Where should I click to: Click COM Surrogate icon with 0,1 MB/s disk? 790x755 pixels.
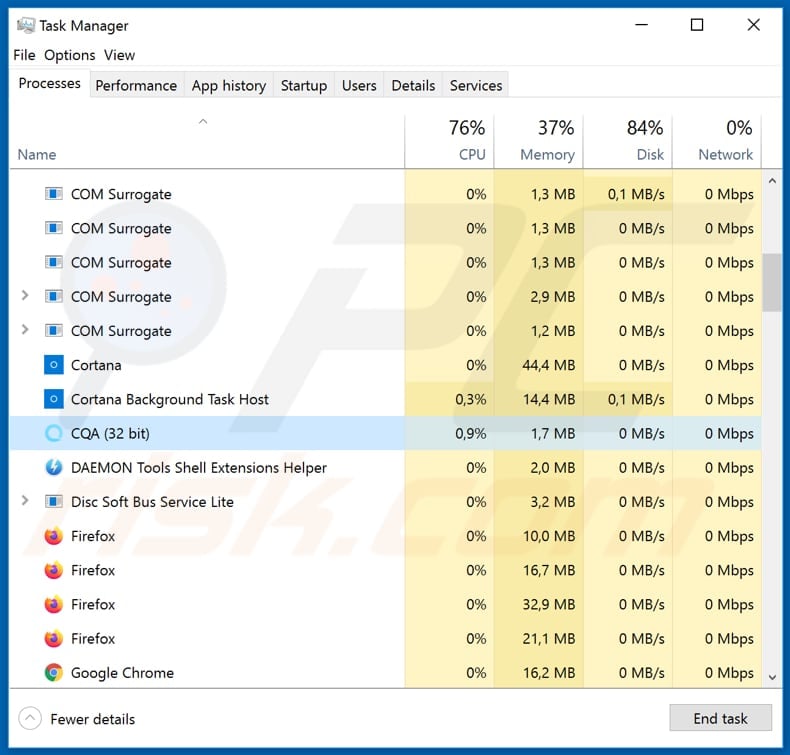[53, 194]
